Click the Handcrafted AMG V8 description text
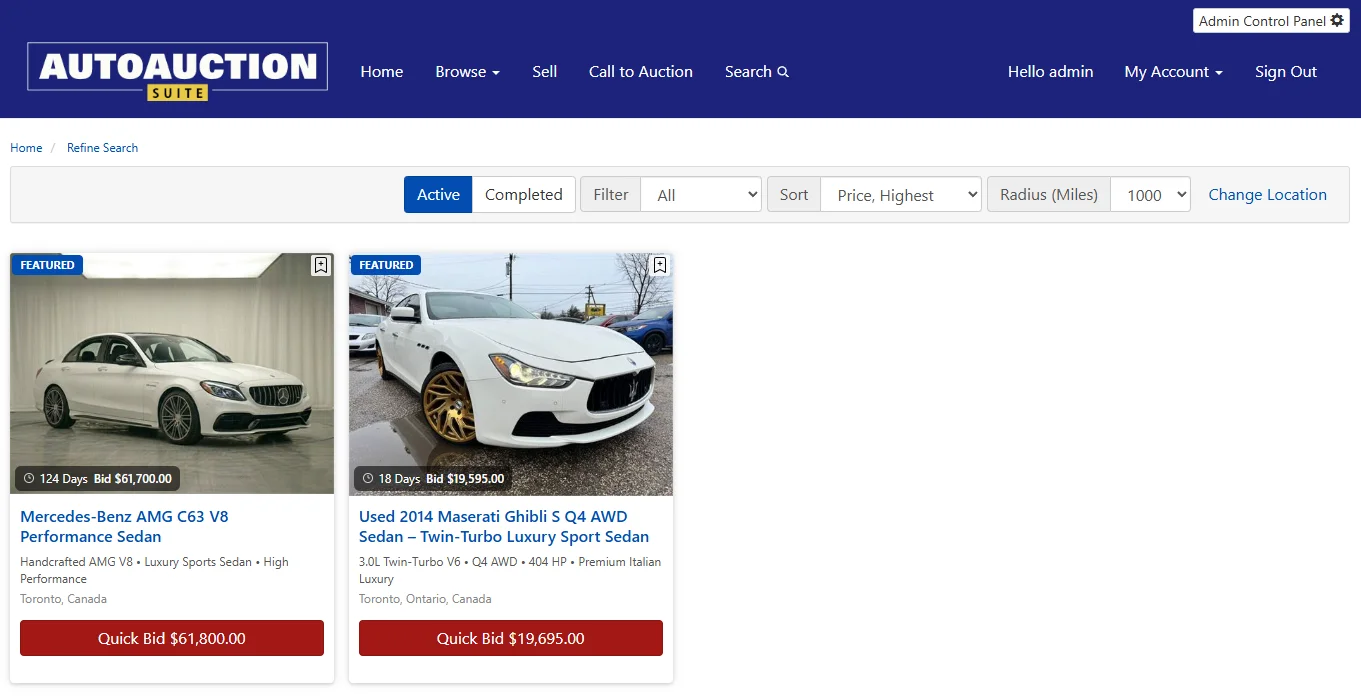This screenshot has height=696, width=1361. 154,570
